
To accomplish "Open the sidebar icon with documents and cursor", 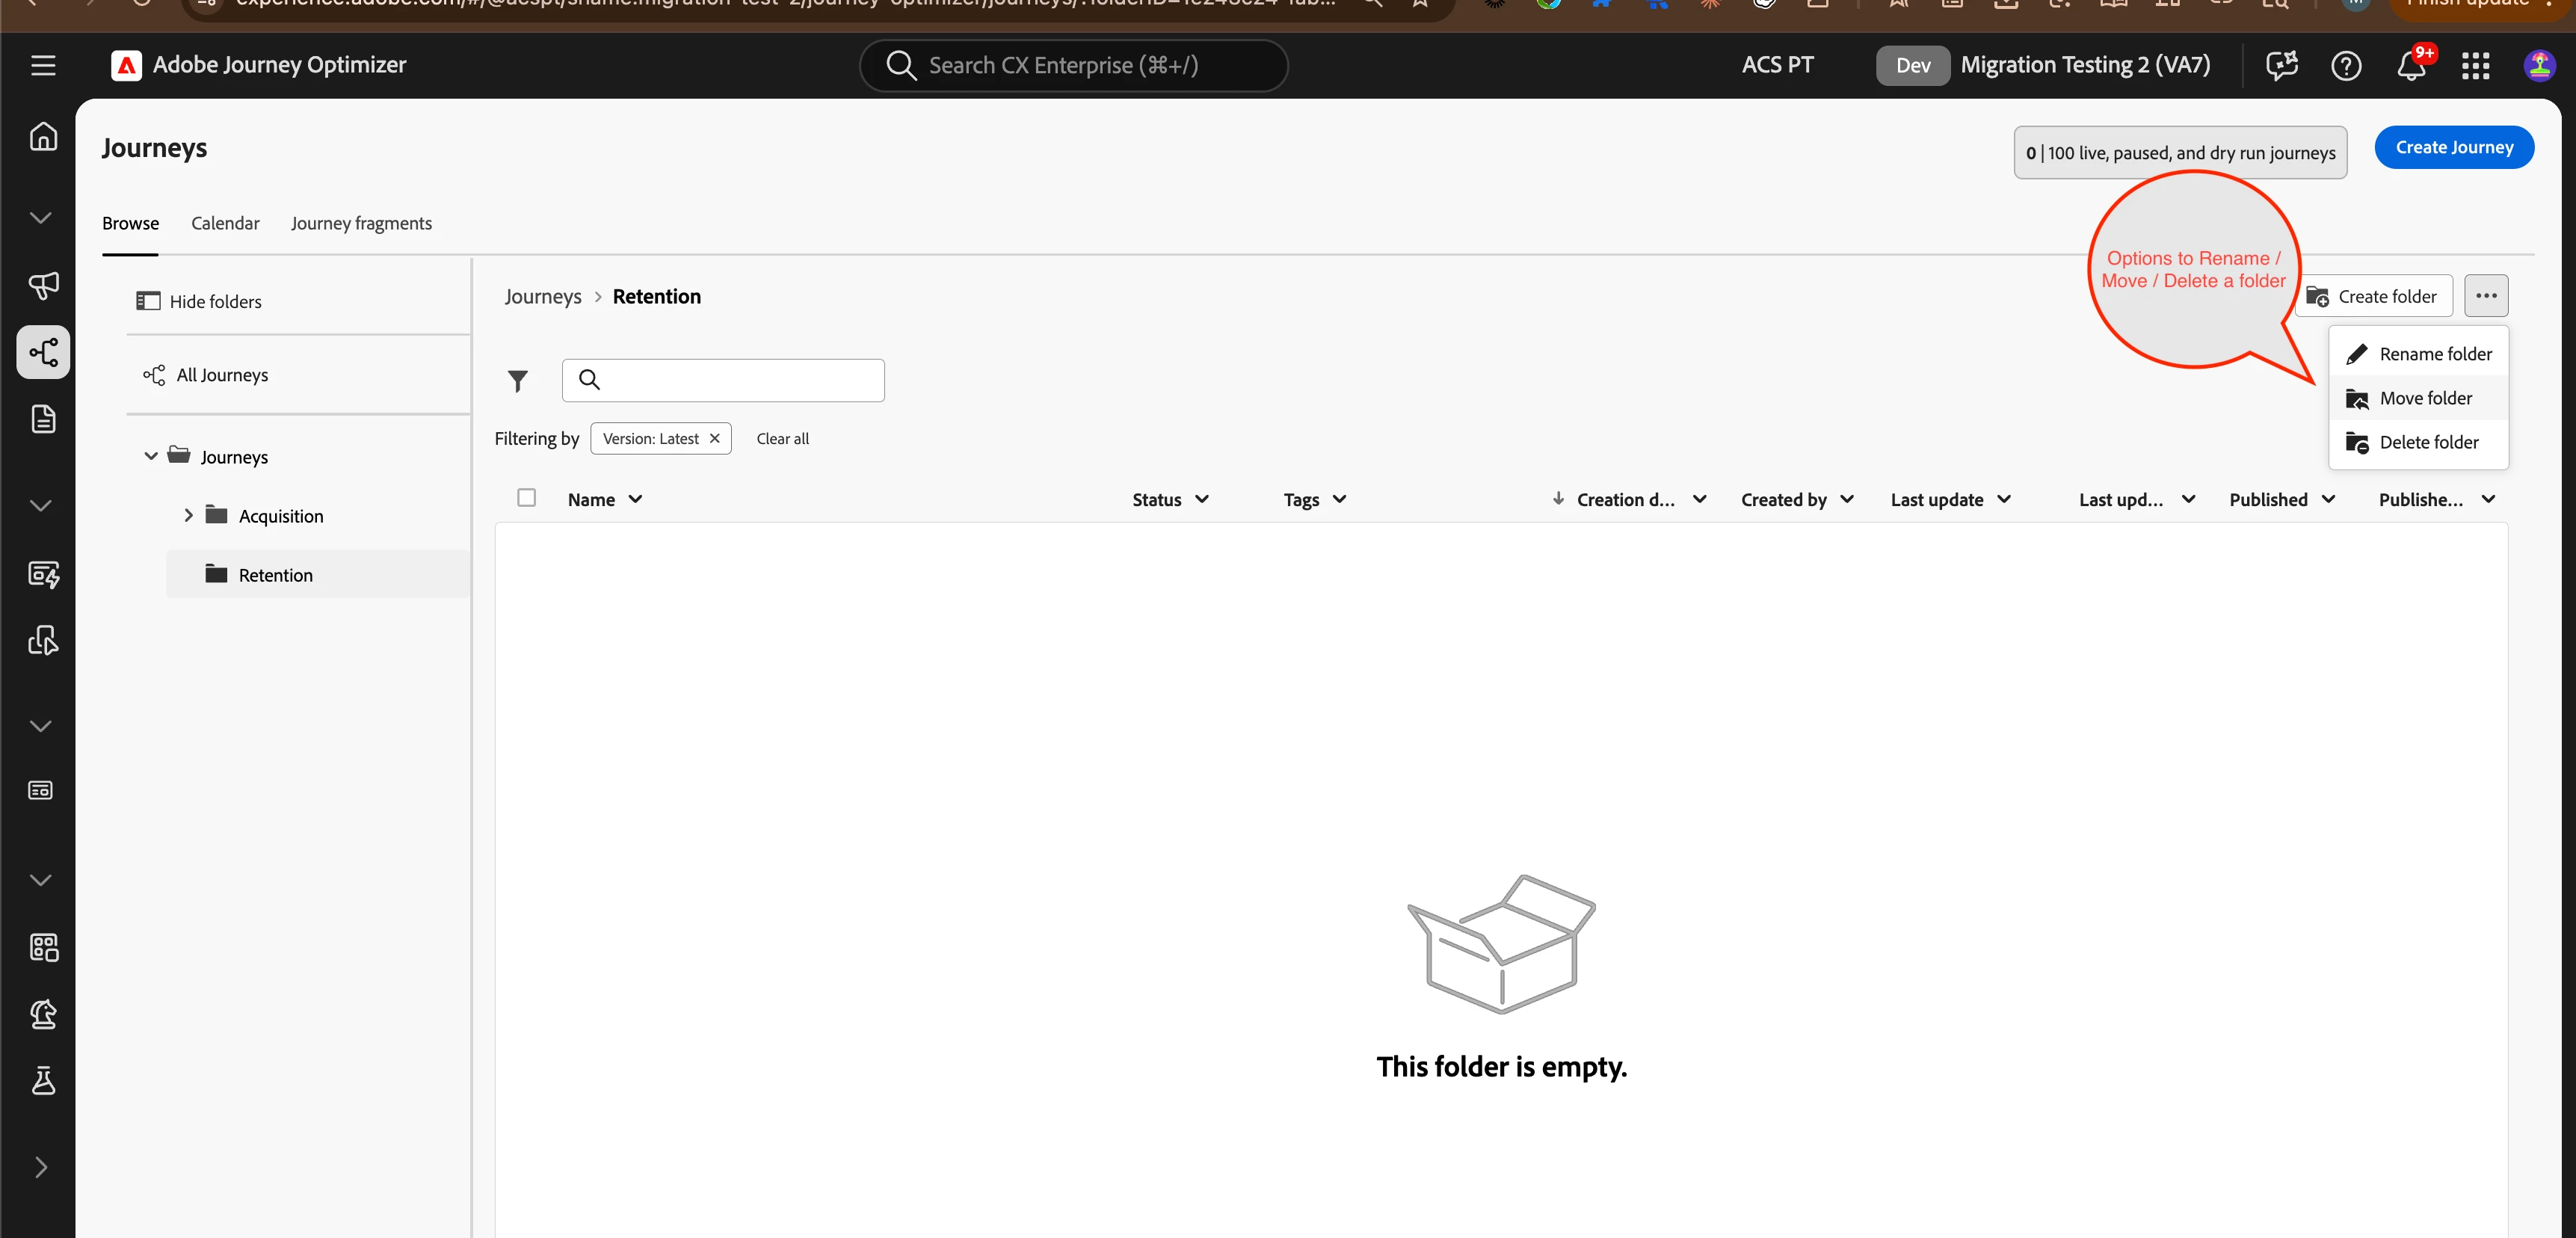I will (43, 640).
